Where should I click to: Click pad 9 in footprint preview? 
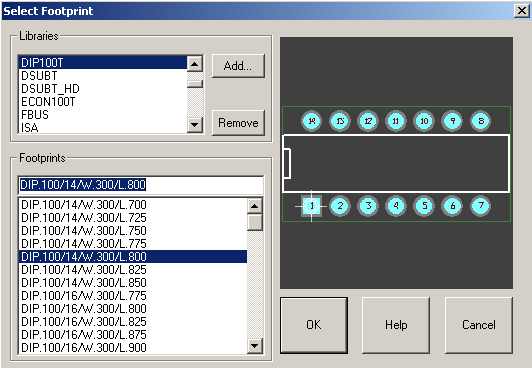(x=452, y=121)
